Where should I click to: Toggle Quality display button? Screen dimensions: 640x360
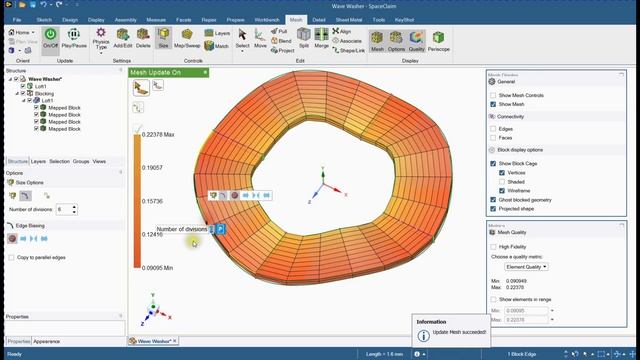tap(416, 41)
